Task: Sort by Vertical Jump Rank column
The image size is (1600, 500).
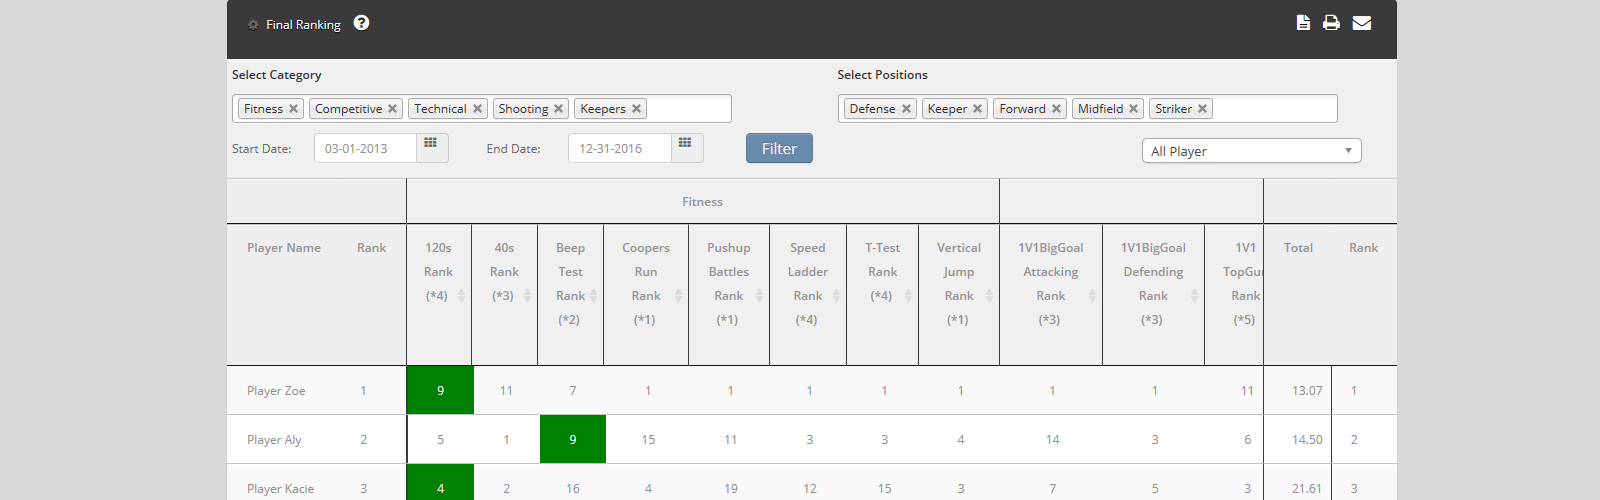Action: coord(989,296)
